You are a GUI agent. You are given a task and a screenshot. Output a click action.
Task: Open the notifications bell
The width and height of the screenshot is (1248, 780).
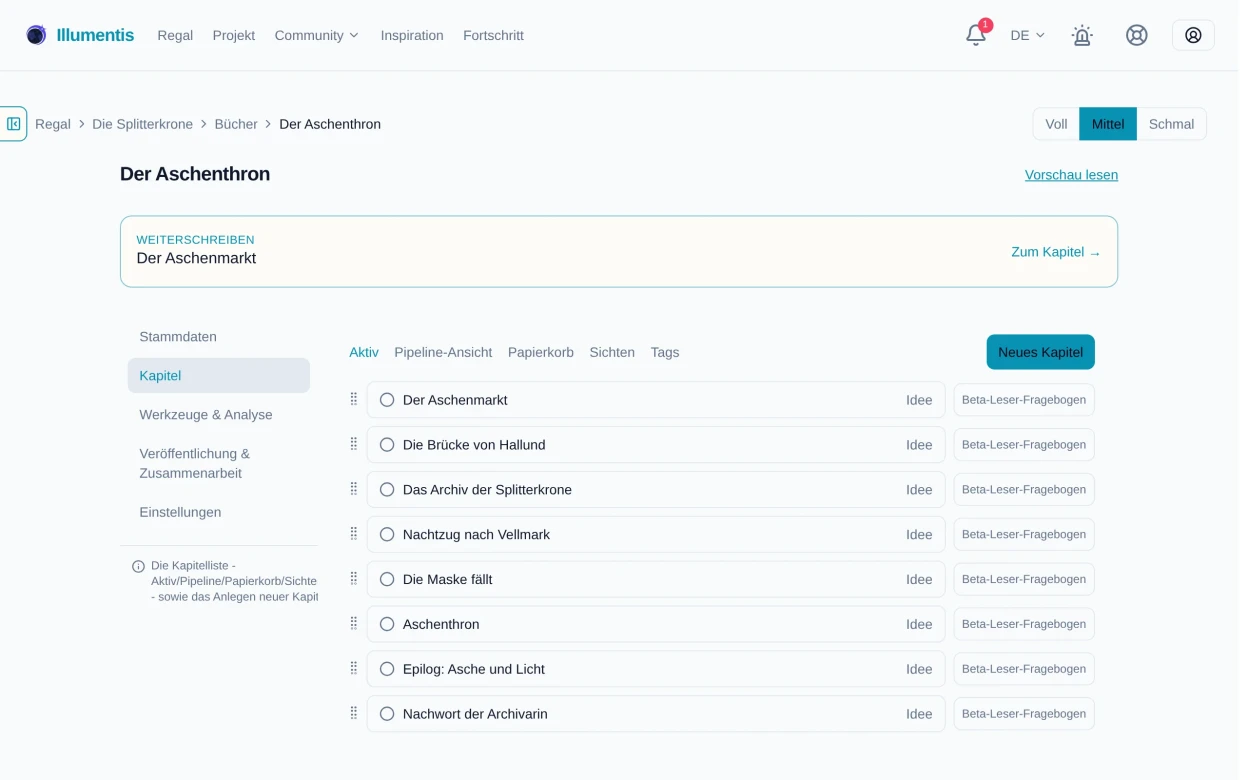(976, 35)
